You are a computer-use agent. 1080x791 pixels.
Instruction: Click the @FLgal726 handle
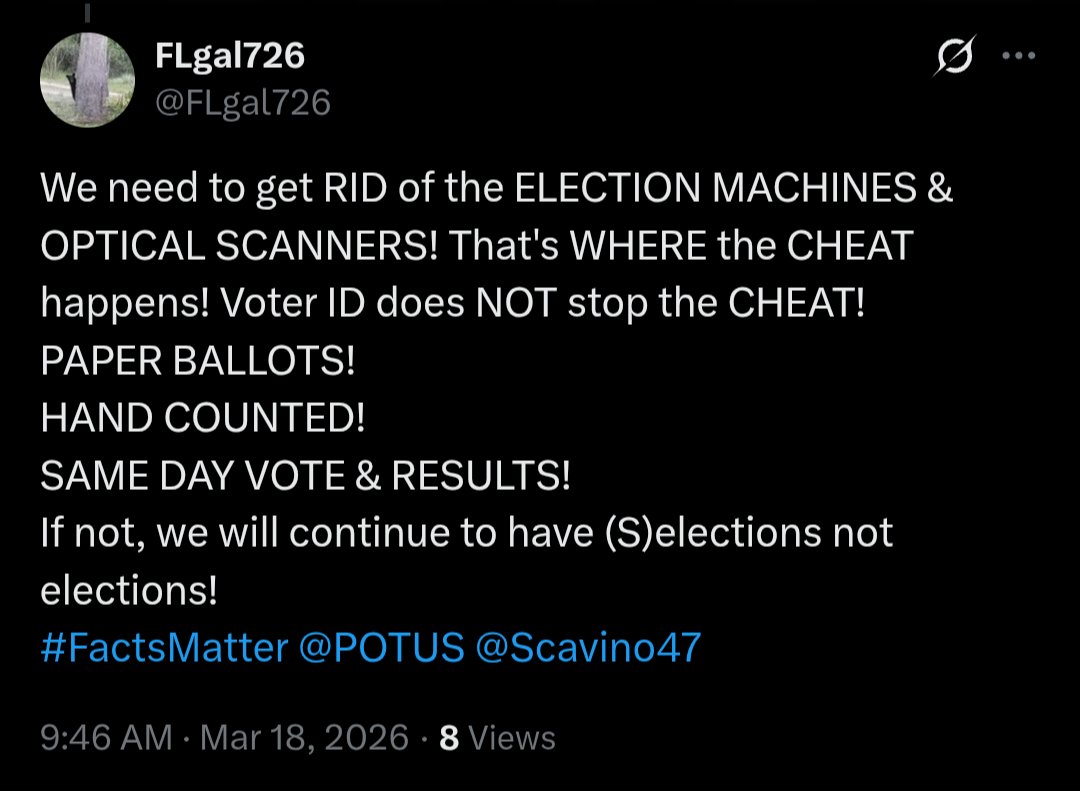243,102
